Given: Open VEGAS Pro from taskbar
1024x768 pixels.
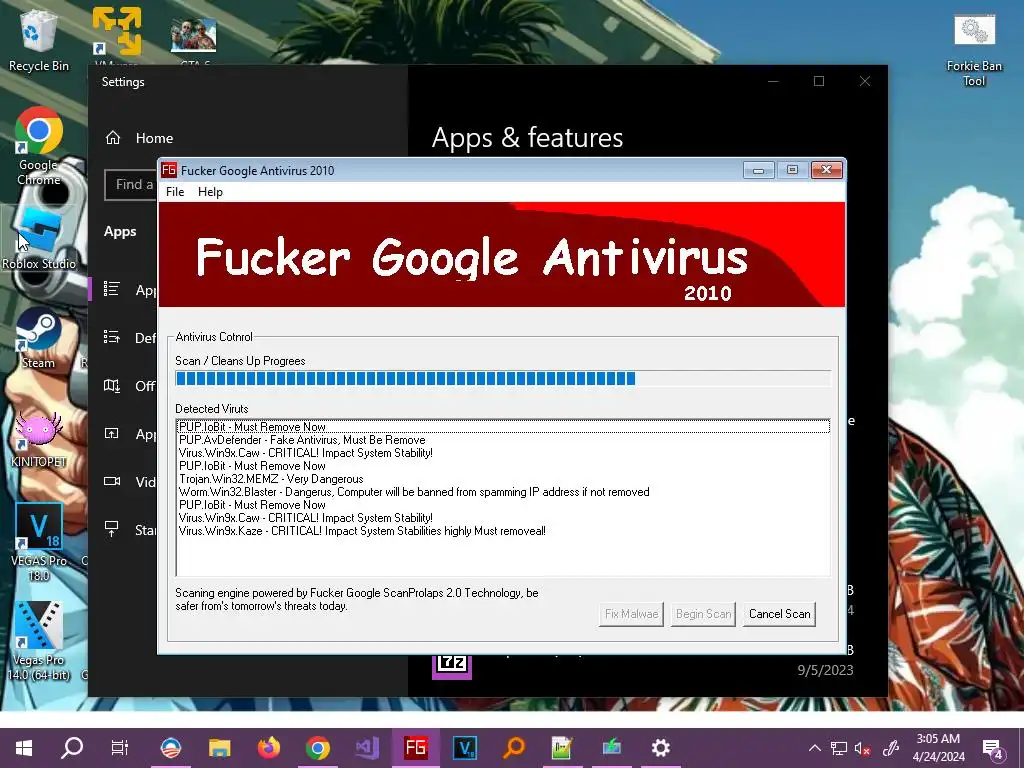Looking at the screenshot, I should click(x=464, y=748).
